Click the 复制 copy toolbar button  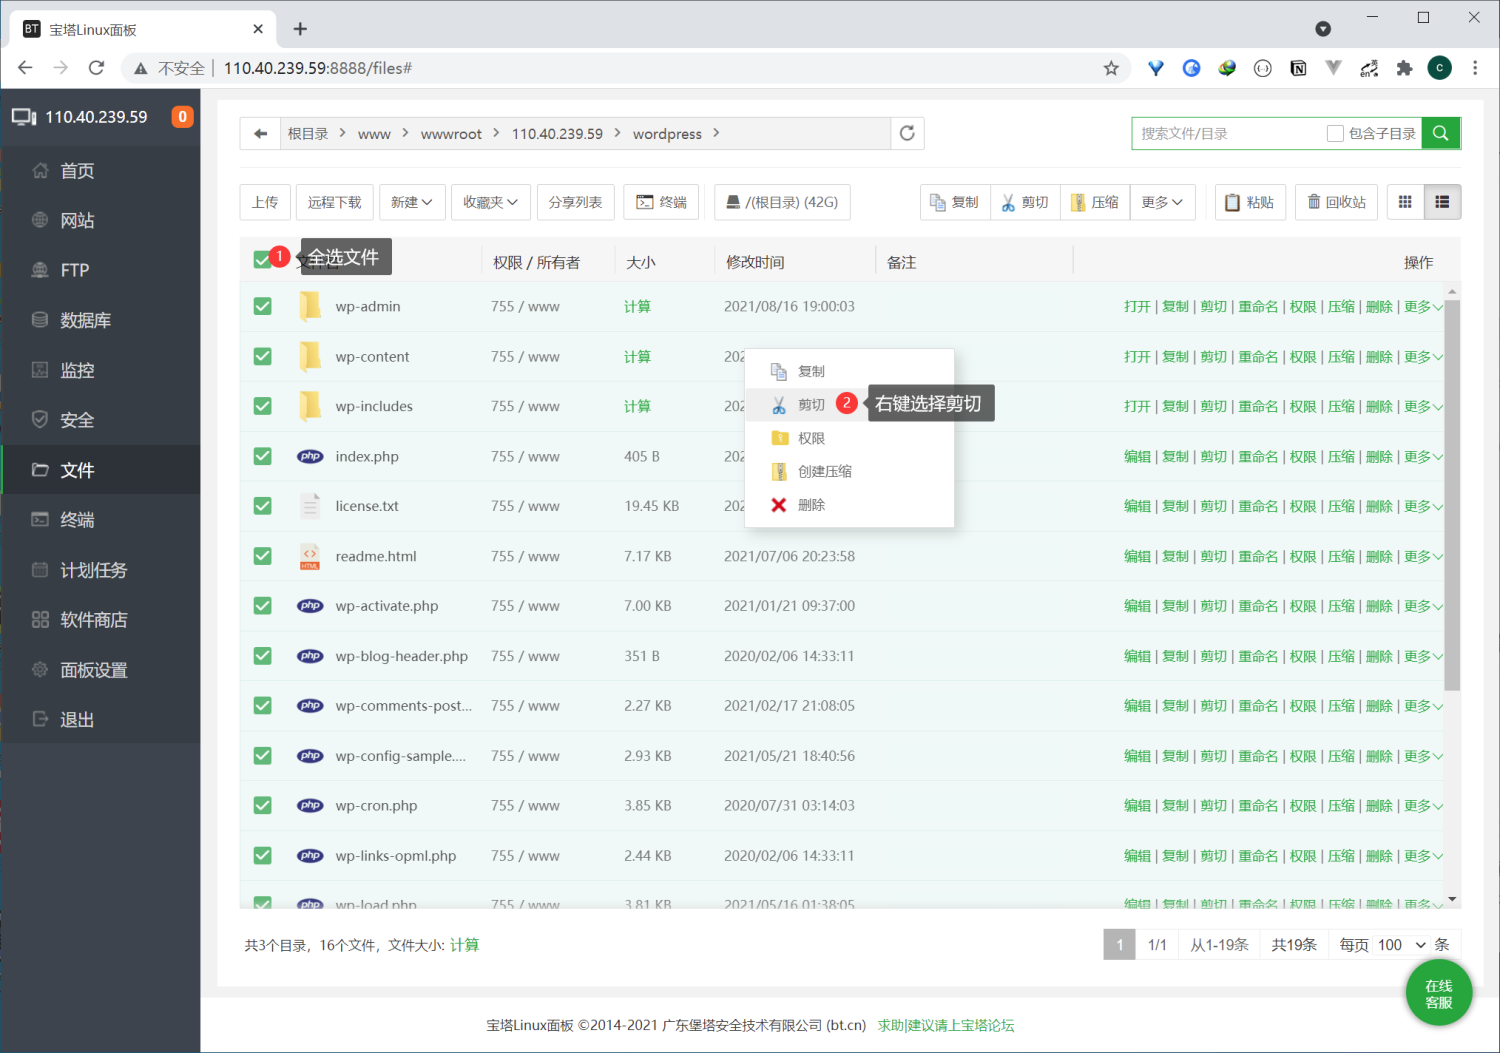click(x=955, y=202)
